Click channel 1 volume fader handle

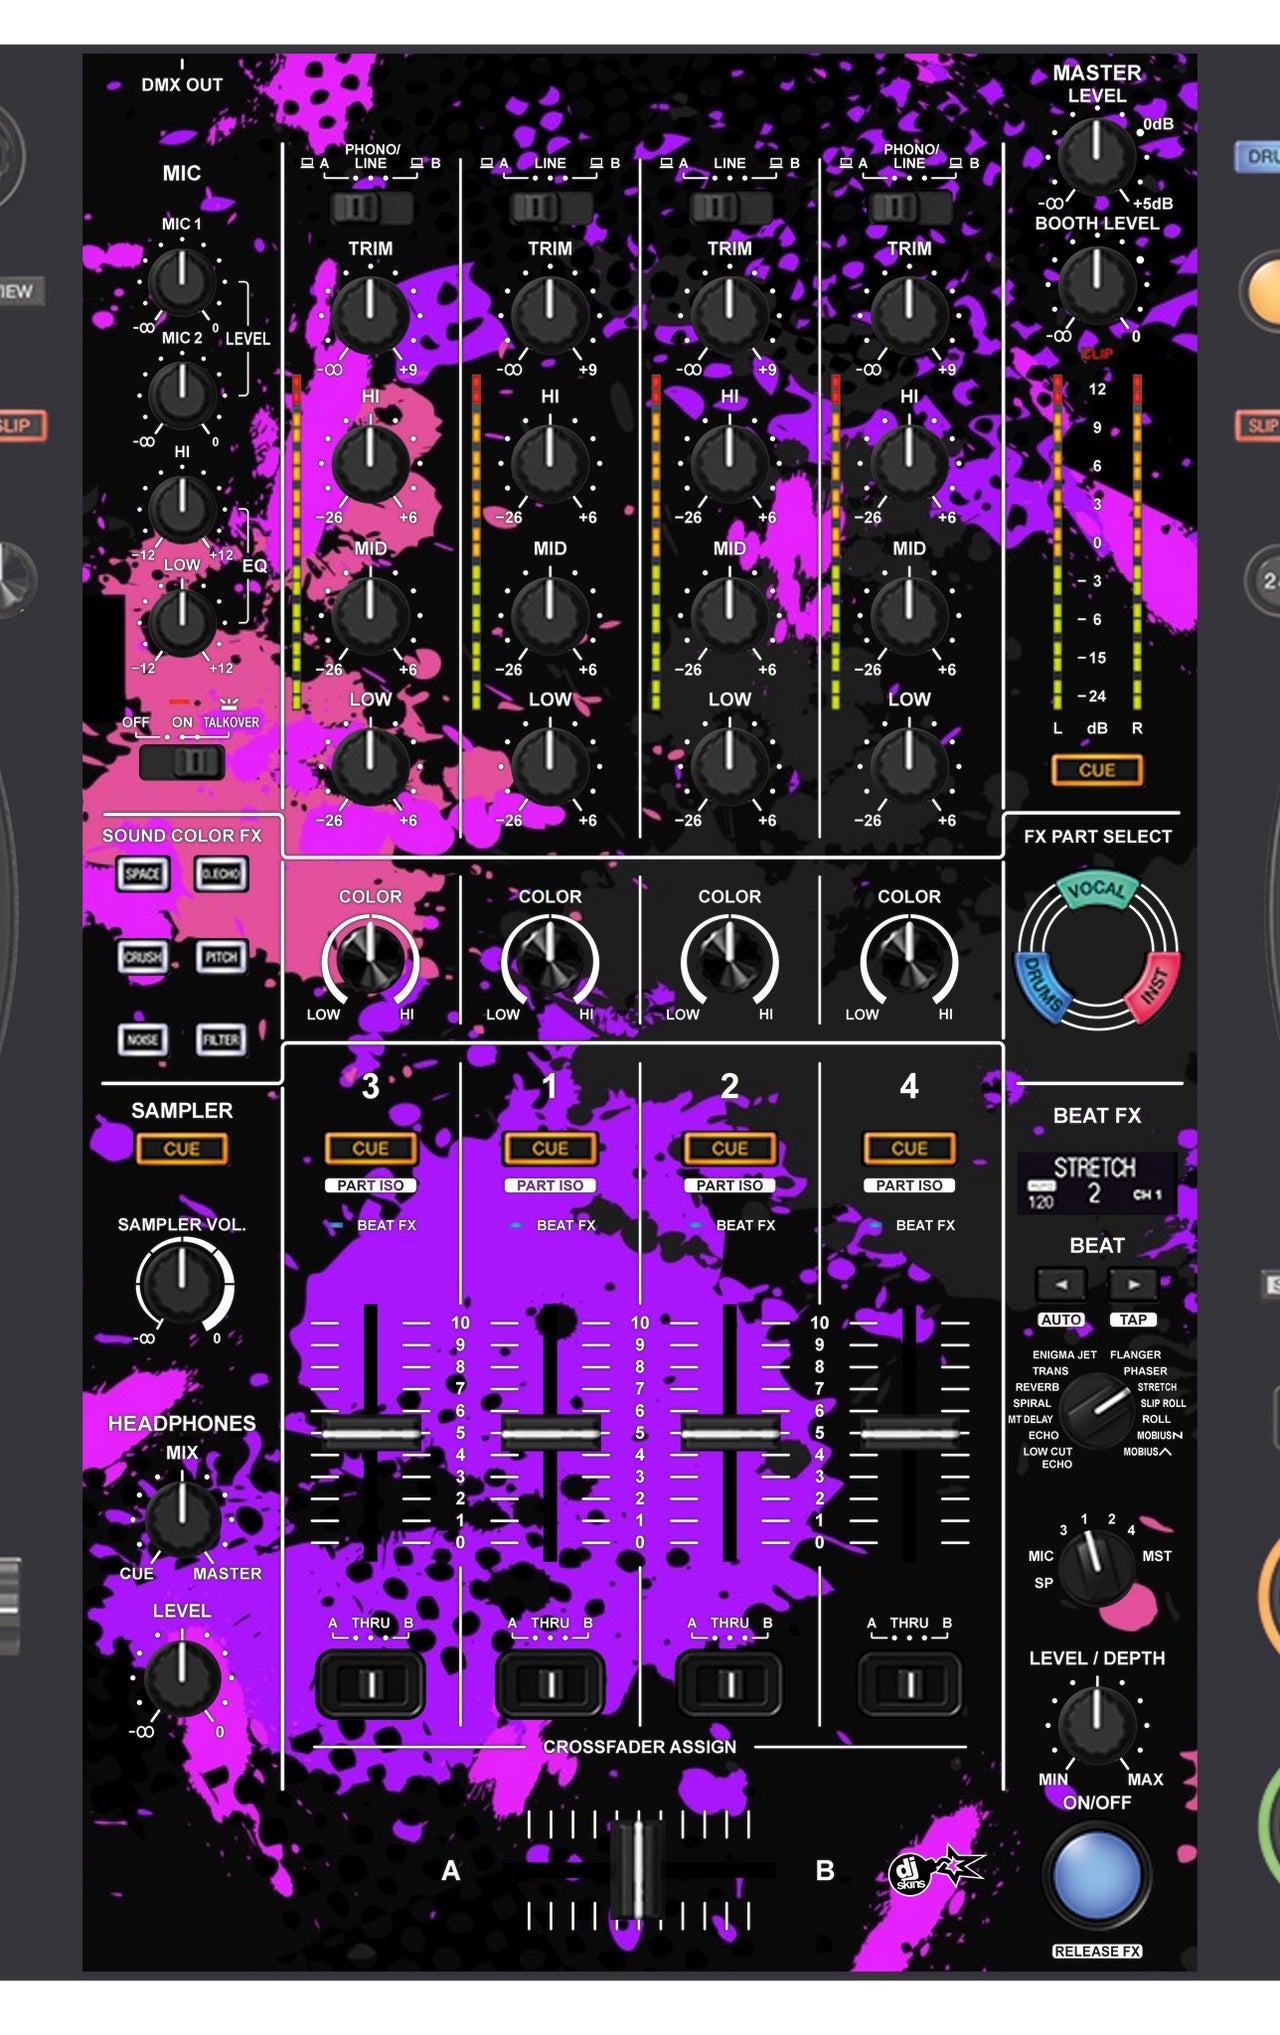tap(550, 1433)
